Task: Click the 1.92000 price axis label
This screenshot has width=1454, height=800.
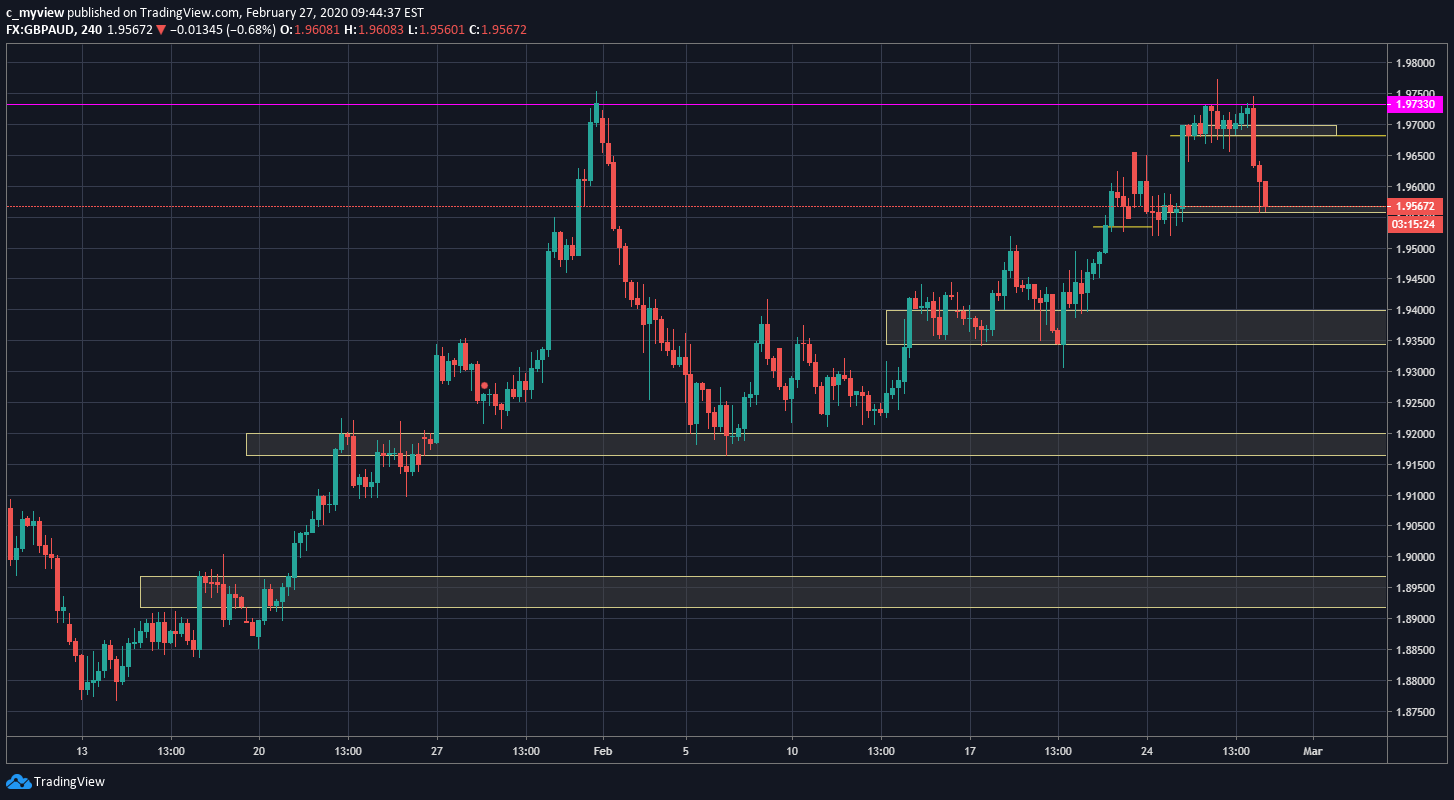Action: pyautogui.click(x=1415, y=434)
